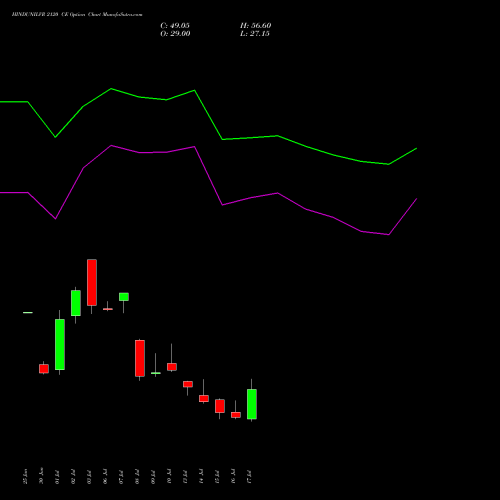The height and width of the screenshot is (500, 500).
Task: Click the high price value H: 56.60
Action: pyautogui.click(x=255, y=26)
